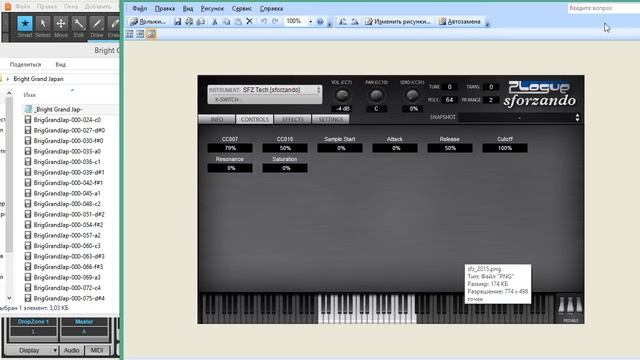
Task: Click the Explorer scrollbar up arrow
Action: click(9, 93)
